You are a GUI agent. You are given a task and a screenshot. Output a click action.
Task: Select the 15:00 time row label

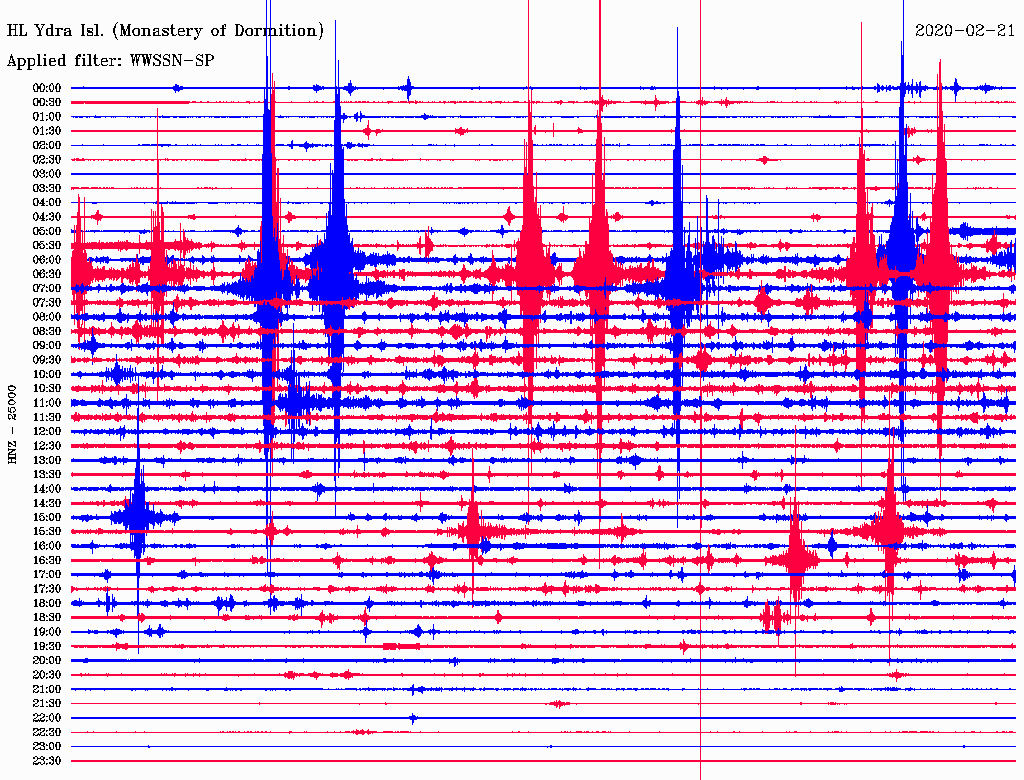(47, 517)
